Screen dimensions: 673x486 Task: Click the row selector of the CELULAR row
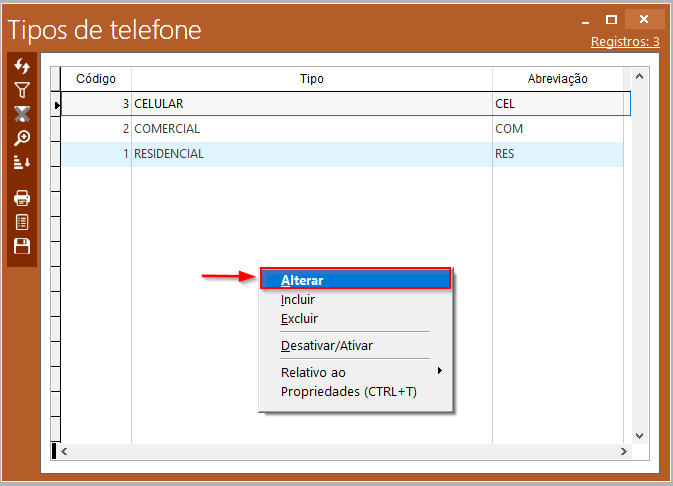coord(56,104)
